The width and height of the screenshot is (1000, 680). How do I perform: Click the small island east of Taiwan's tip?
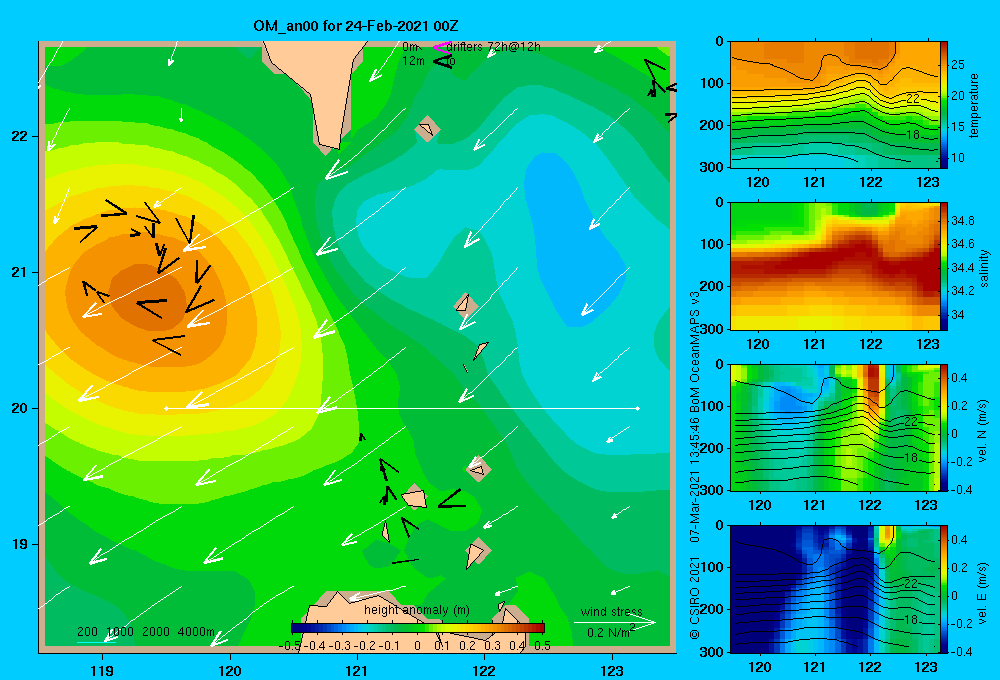tap(427, 129)
